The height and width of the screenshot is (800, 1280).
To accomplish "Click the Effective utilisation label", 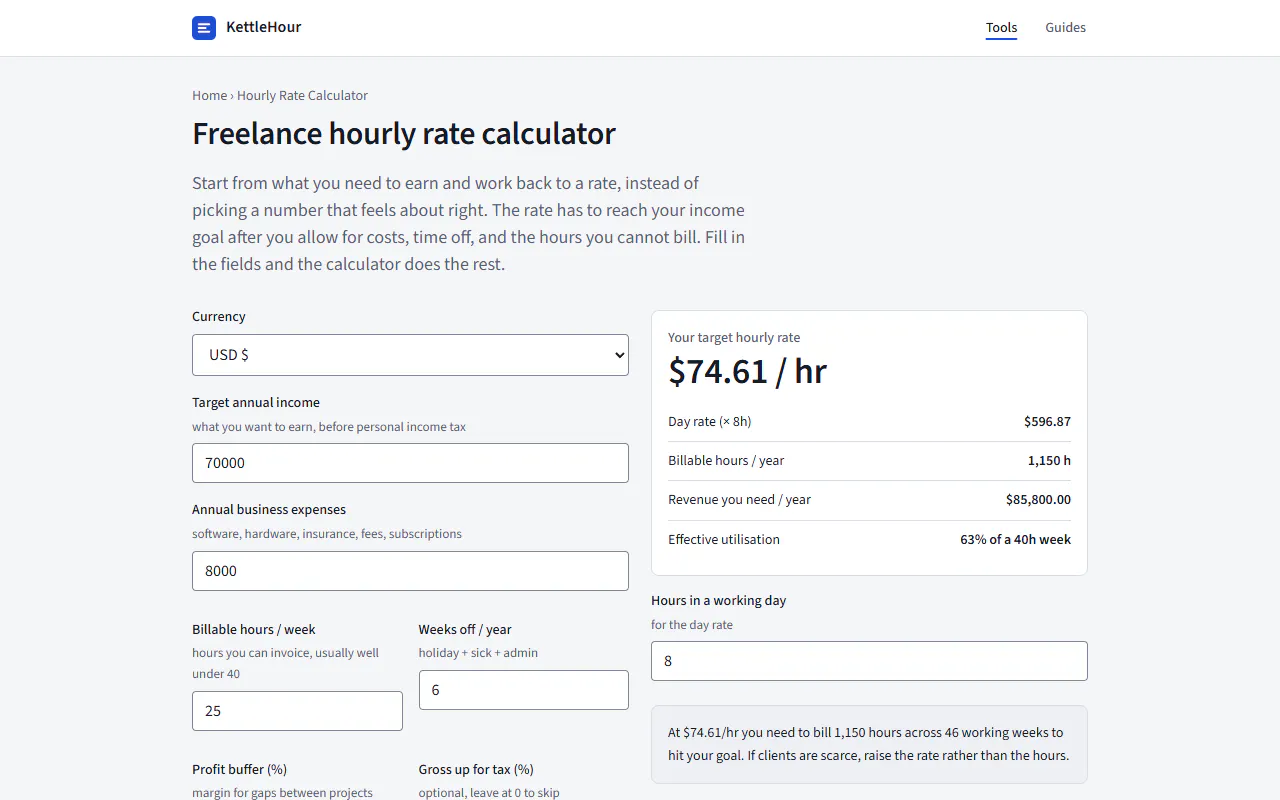I will point(724,540).
